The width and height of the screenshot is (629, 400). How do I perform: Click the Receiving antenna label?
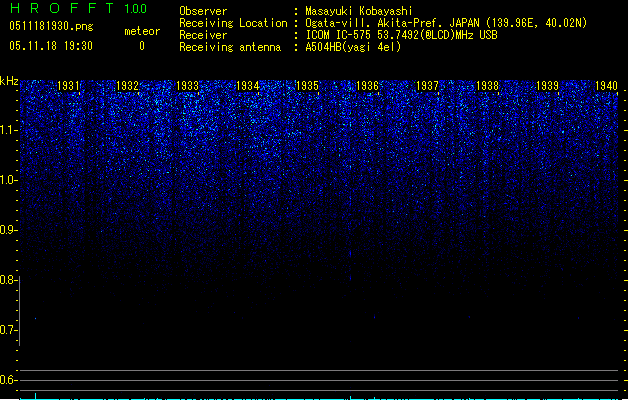230,47
